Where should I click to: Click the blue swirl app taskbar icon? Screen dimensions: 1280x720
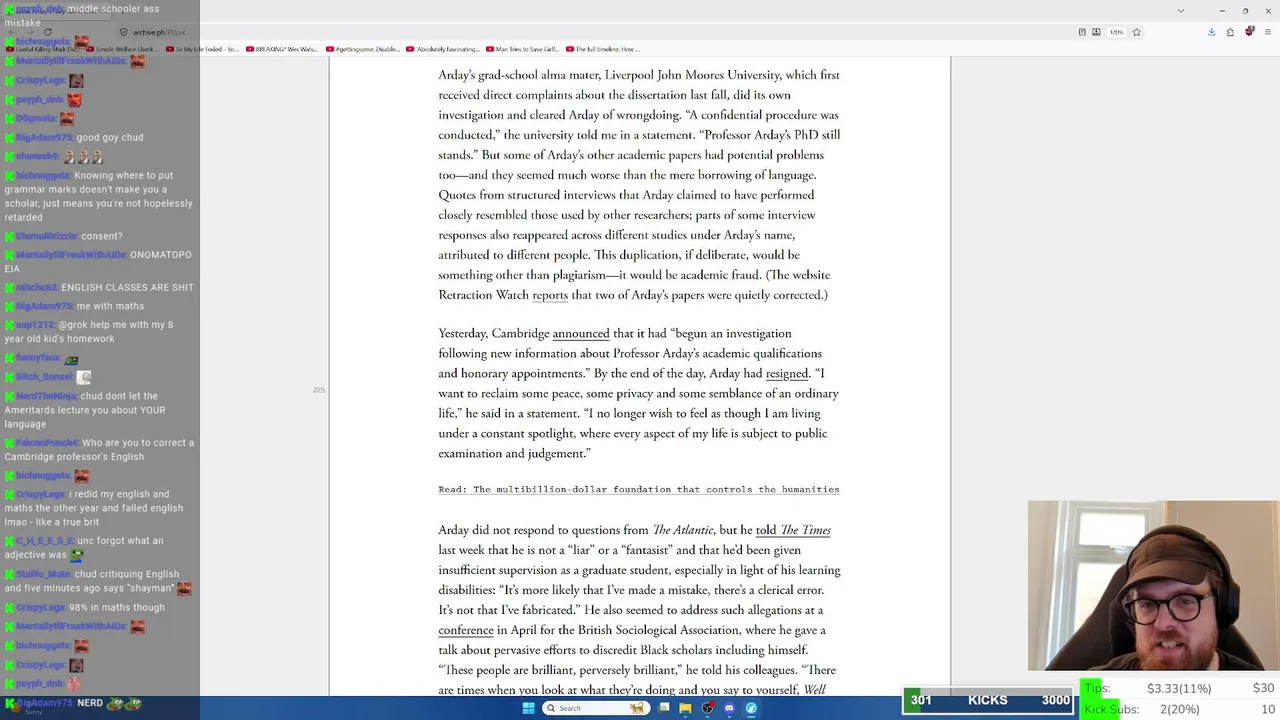751,708
